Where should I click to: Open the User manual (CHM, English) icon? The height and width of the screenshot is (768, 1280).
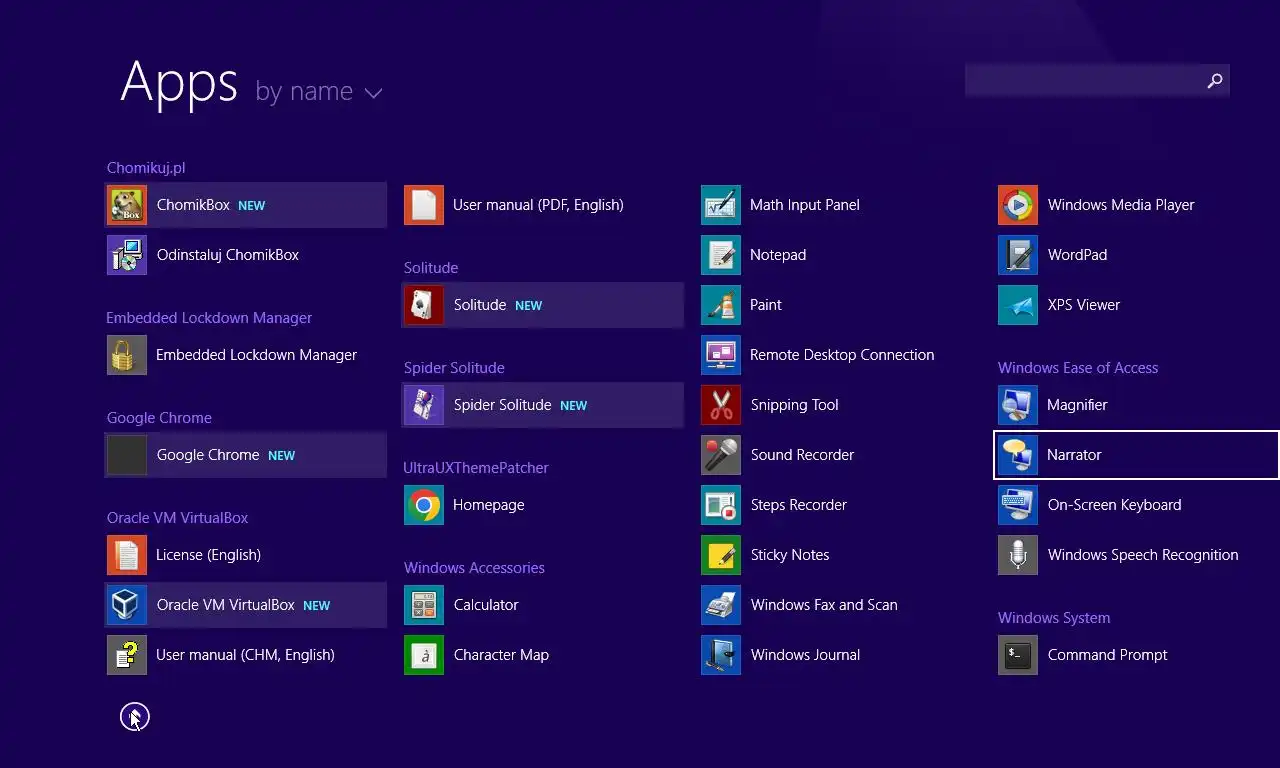pyautogui.click(x=127, y=655)
